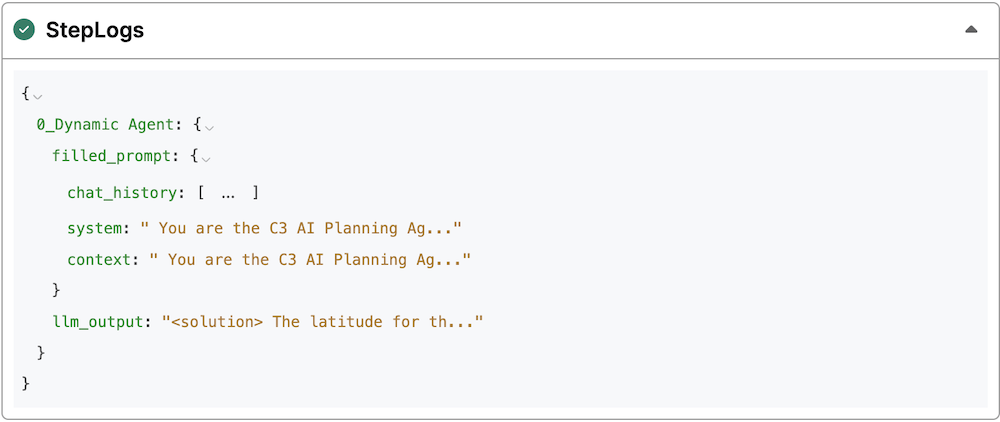Collapse the root JSON object chevron
The width and height of the screenshot is (1000, 422).
point(37,96)
